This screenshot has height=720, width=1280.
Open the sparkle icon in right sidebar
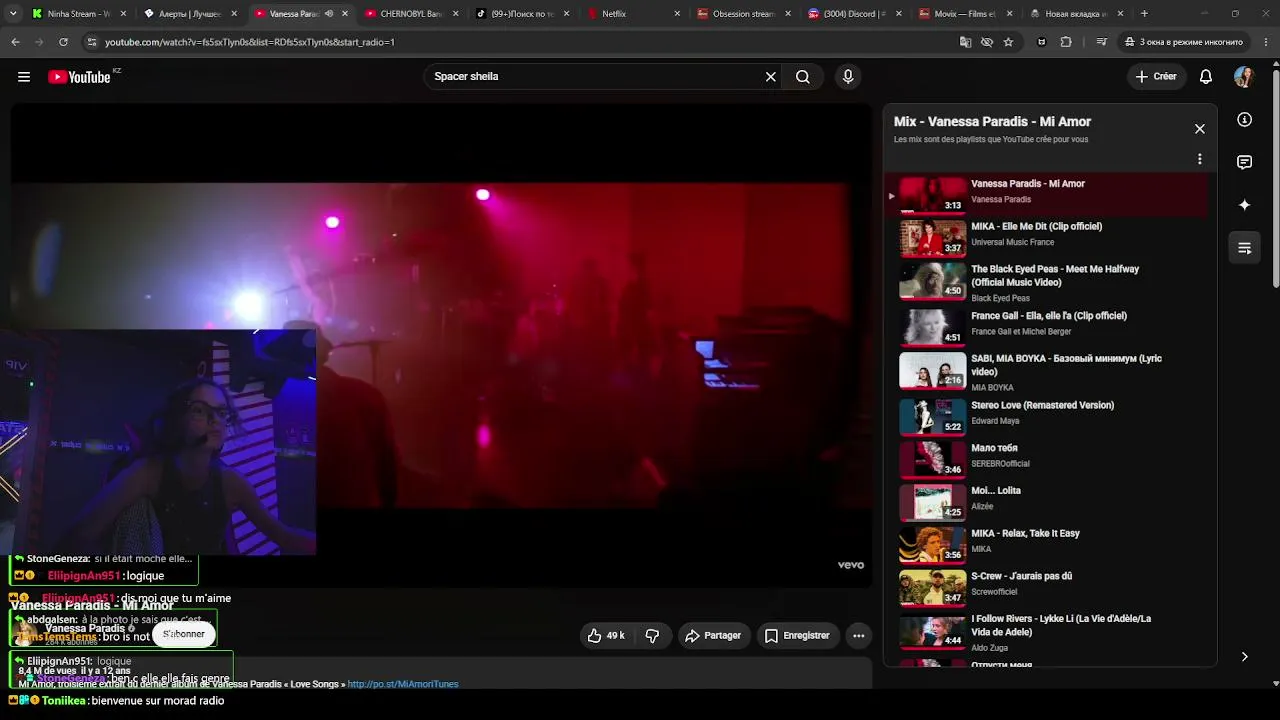[1245, 205]
